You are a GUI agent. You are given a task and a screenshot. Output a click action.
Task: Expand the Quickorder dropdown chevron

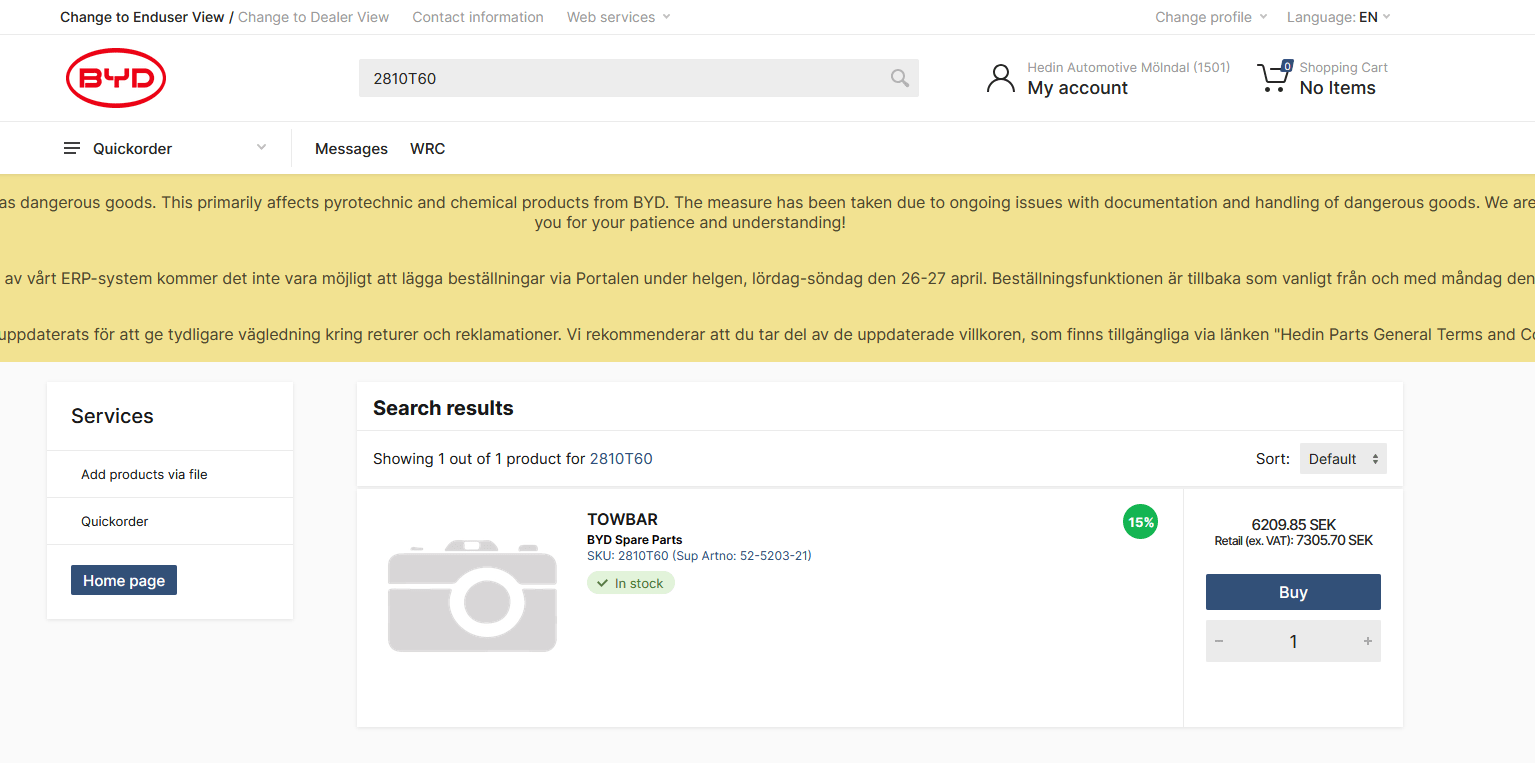point(261,147)
